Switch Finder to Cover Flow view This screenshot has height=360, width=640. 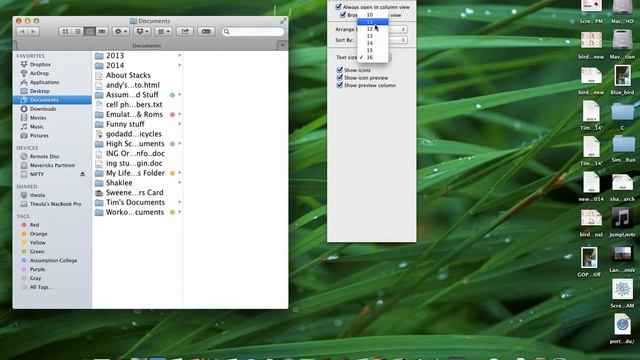click(x=102, y=31)
